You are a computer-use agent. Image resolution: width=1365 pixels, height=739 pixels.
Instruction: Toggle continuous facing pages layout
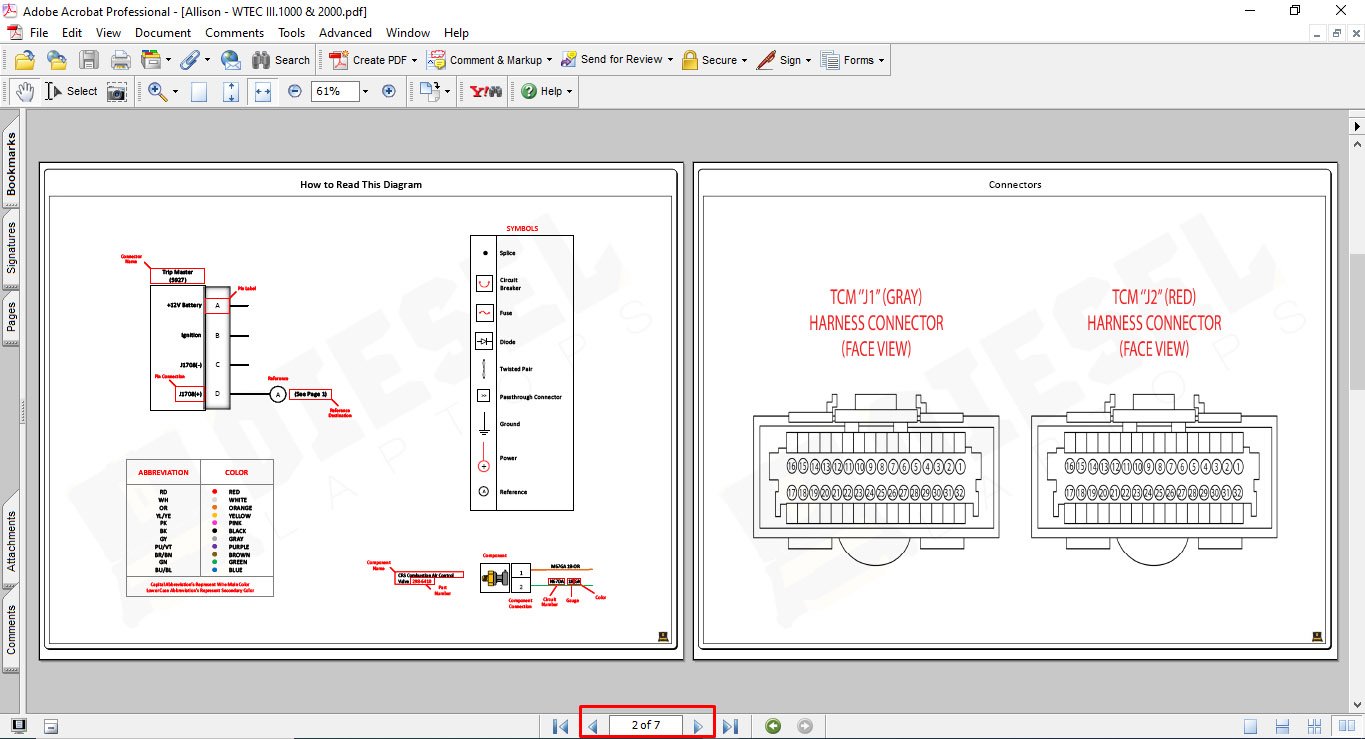(1315, 726)
